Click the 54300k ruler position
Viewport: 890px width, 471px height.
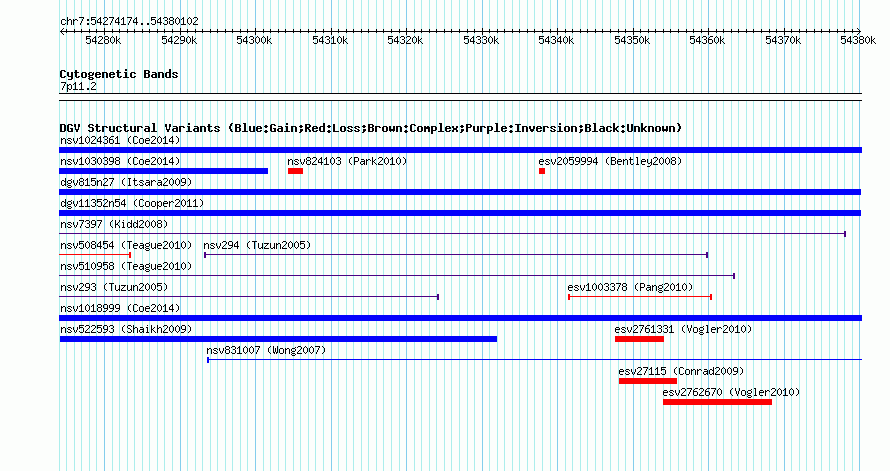pos(254,40)
